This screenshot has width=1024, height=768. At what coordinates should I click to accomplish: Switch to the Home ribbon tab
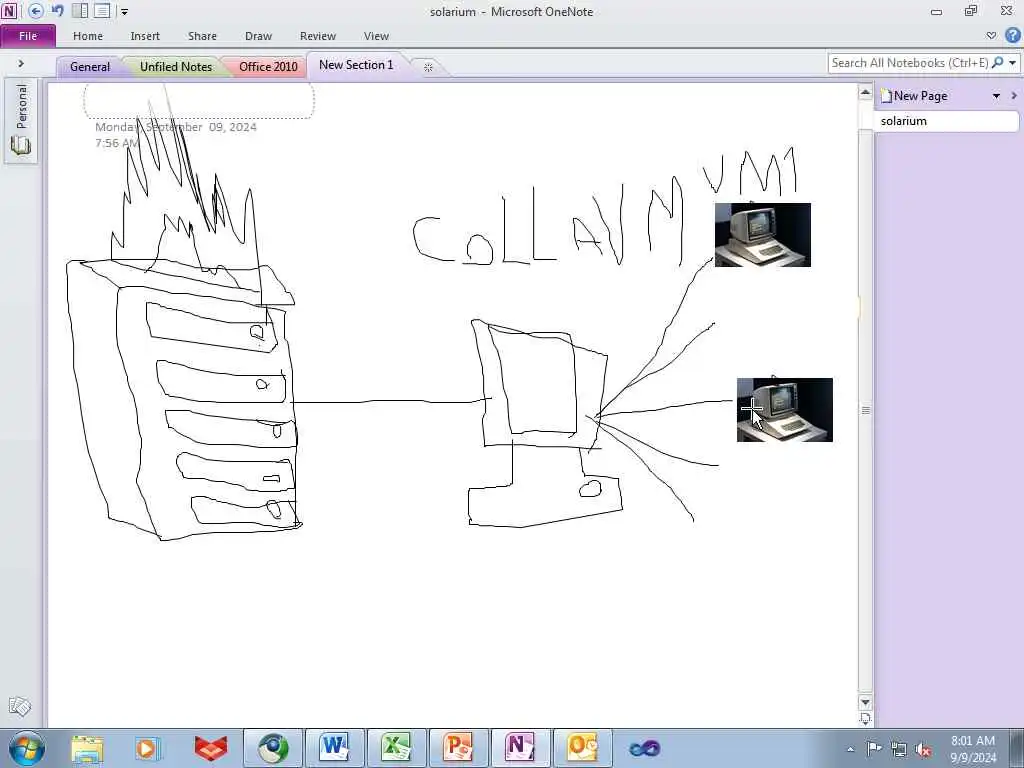(x=88, y=36)
